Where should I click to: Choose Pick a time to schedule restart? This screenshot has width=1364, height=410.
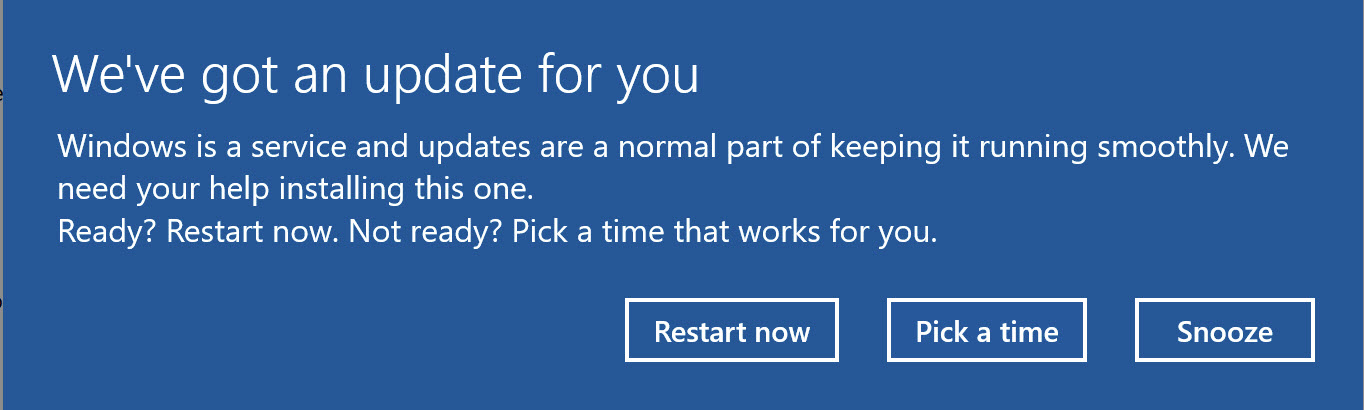[986, 331]
